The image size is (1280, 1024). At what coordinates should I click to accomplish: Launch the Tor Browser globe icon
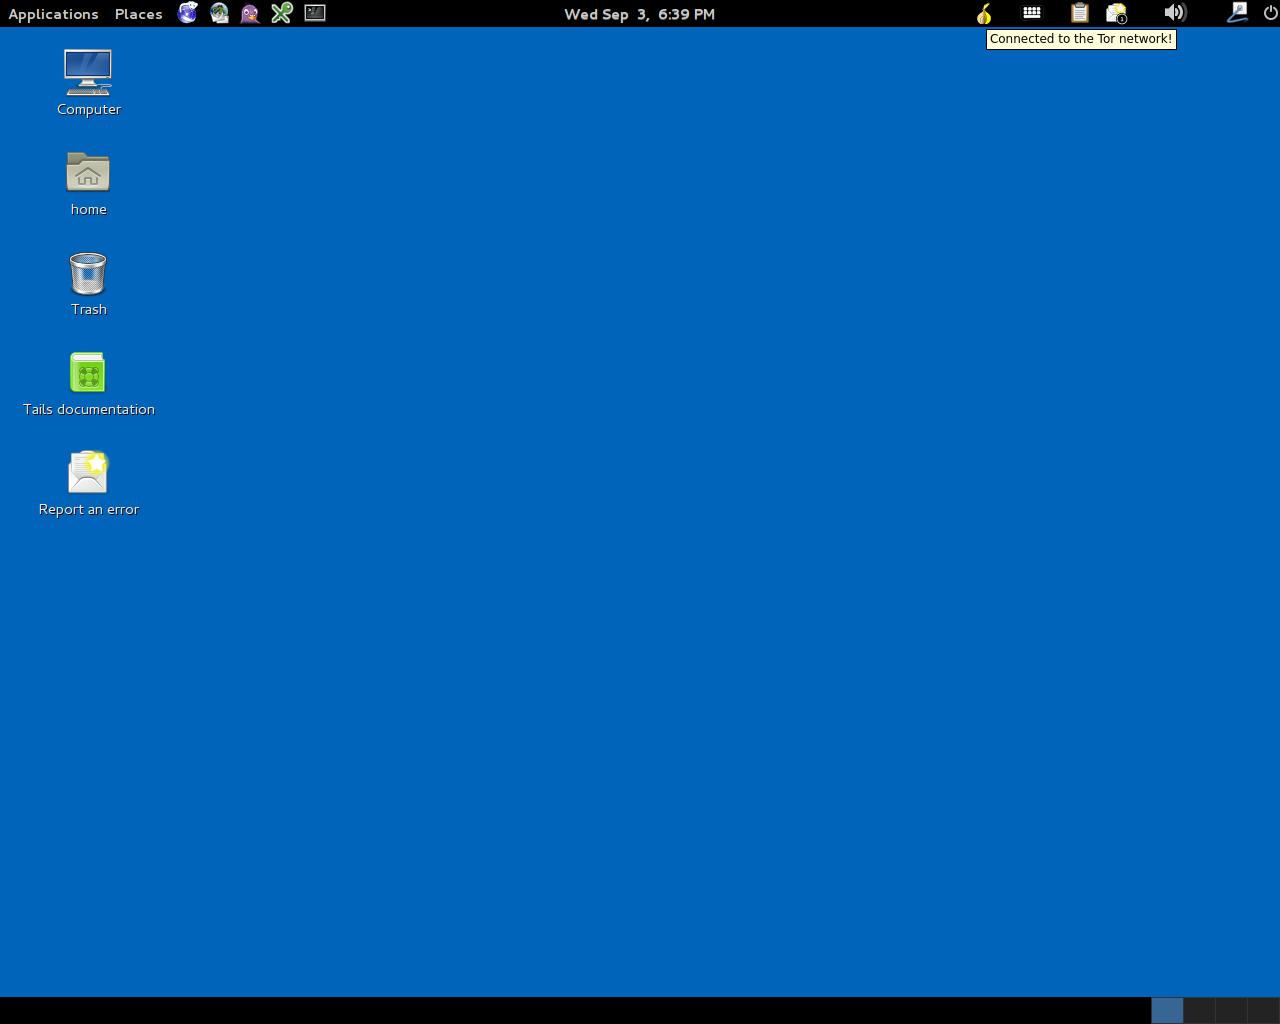coord(187,13)
